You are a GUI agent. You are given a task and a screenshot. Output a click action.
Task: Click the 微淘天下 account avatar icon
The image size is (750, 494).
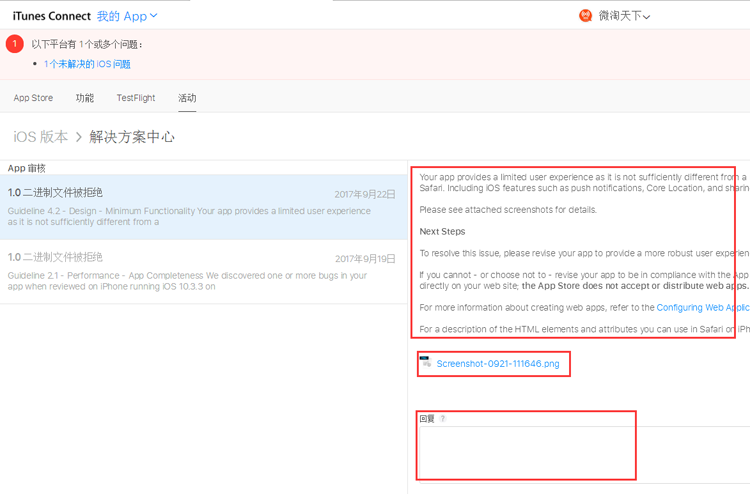coord(585,16)
